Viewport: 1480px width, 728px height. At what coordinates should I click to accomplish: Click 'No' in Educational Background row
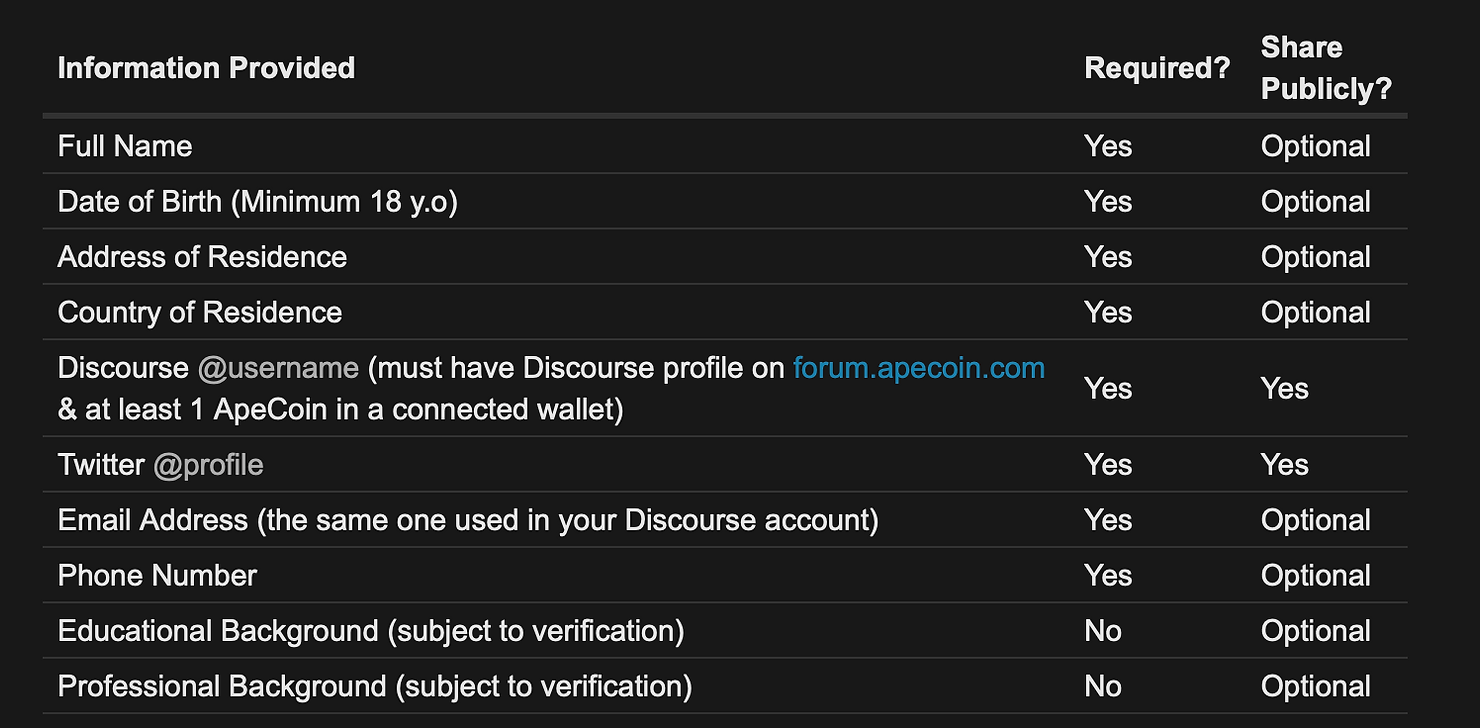tap(1103, 631)
